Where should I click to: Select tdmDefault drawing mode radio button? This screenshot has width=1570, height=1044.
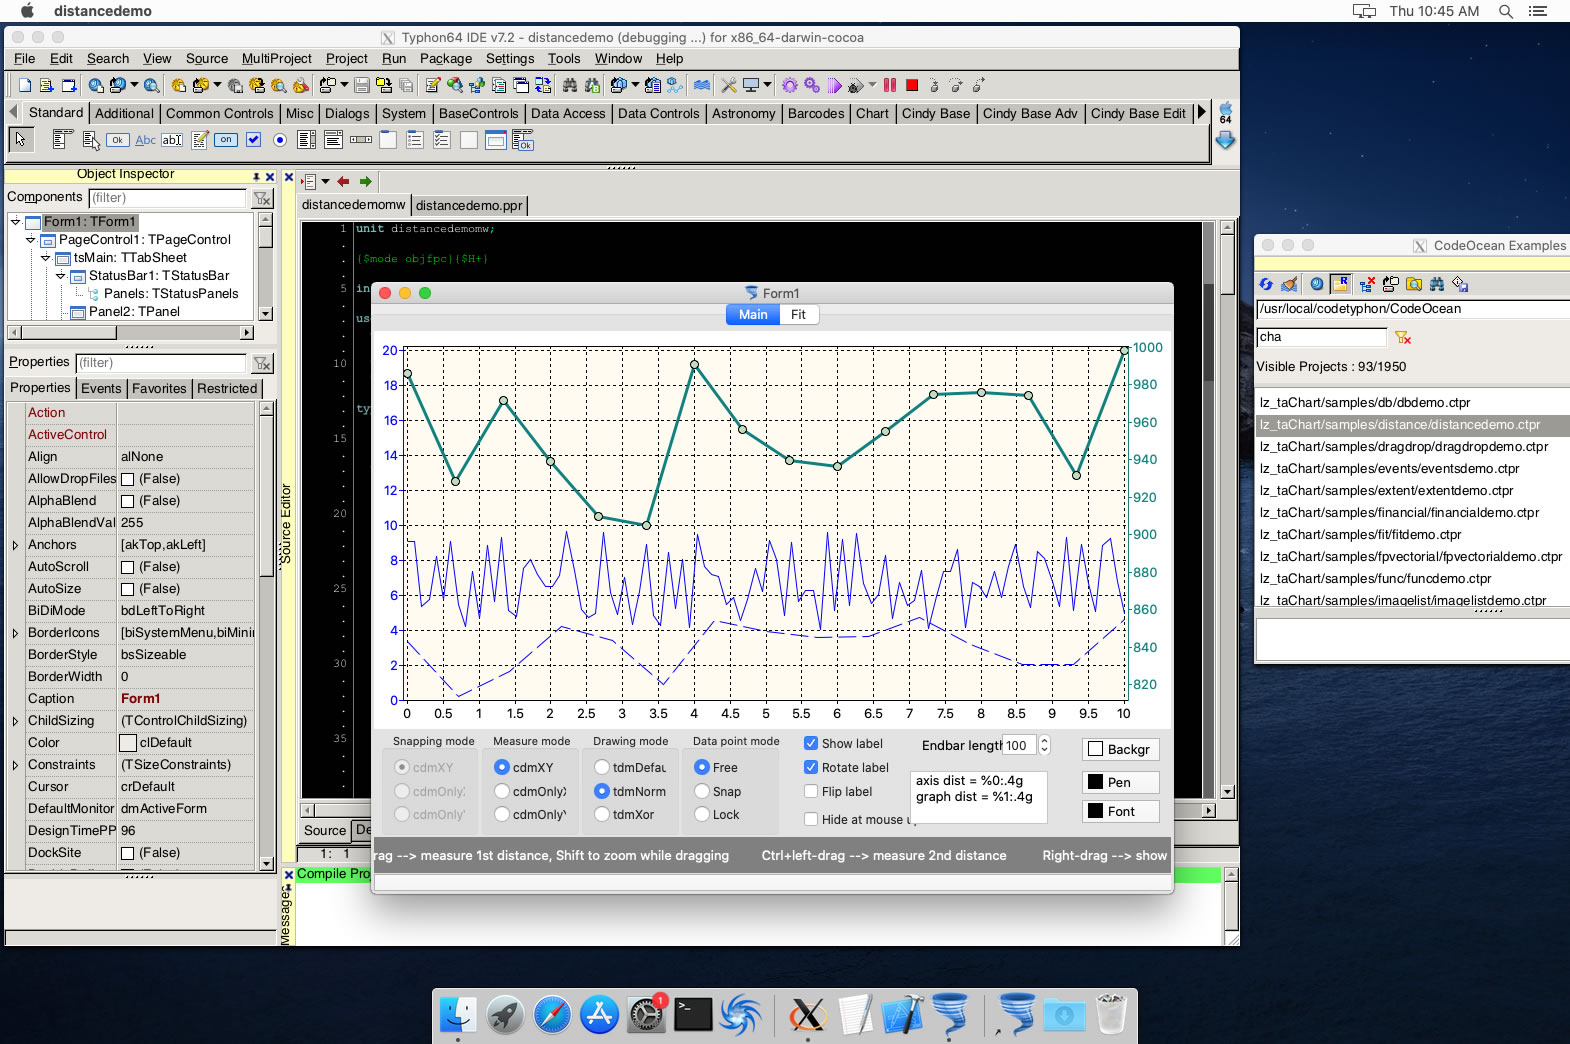click(602, 767)
